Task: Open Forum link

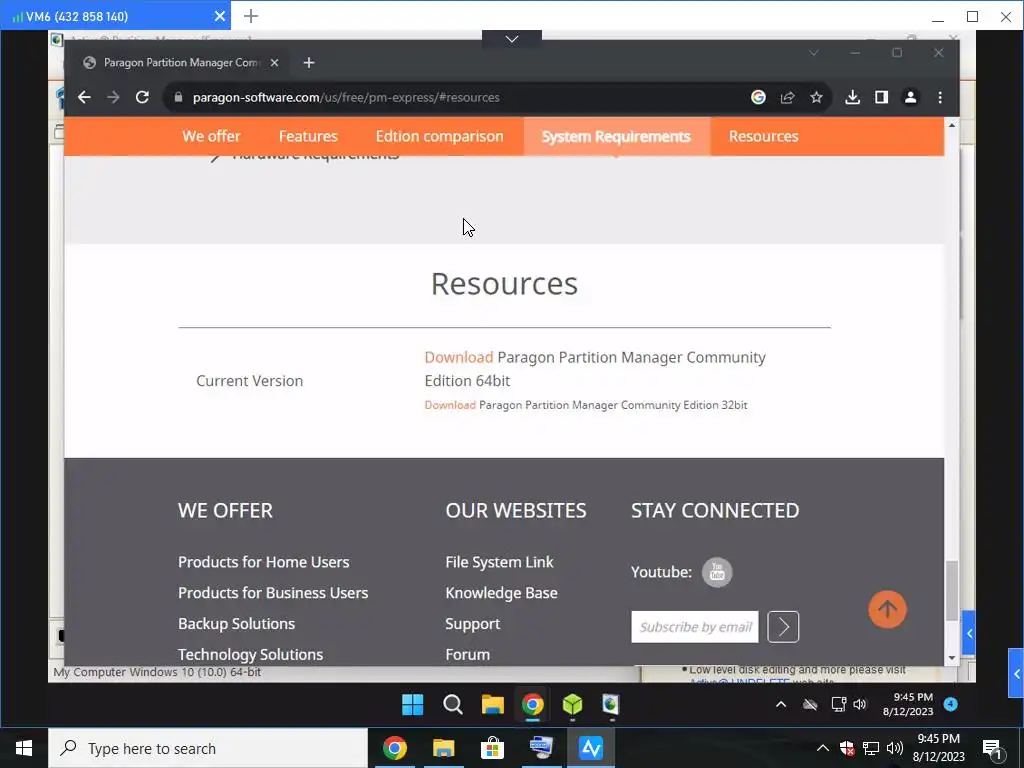Action: 468,654
